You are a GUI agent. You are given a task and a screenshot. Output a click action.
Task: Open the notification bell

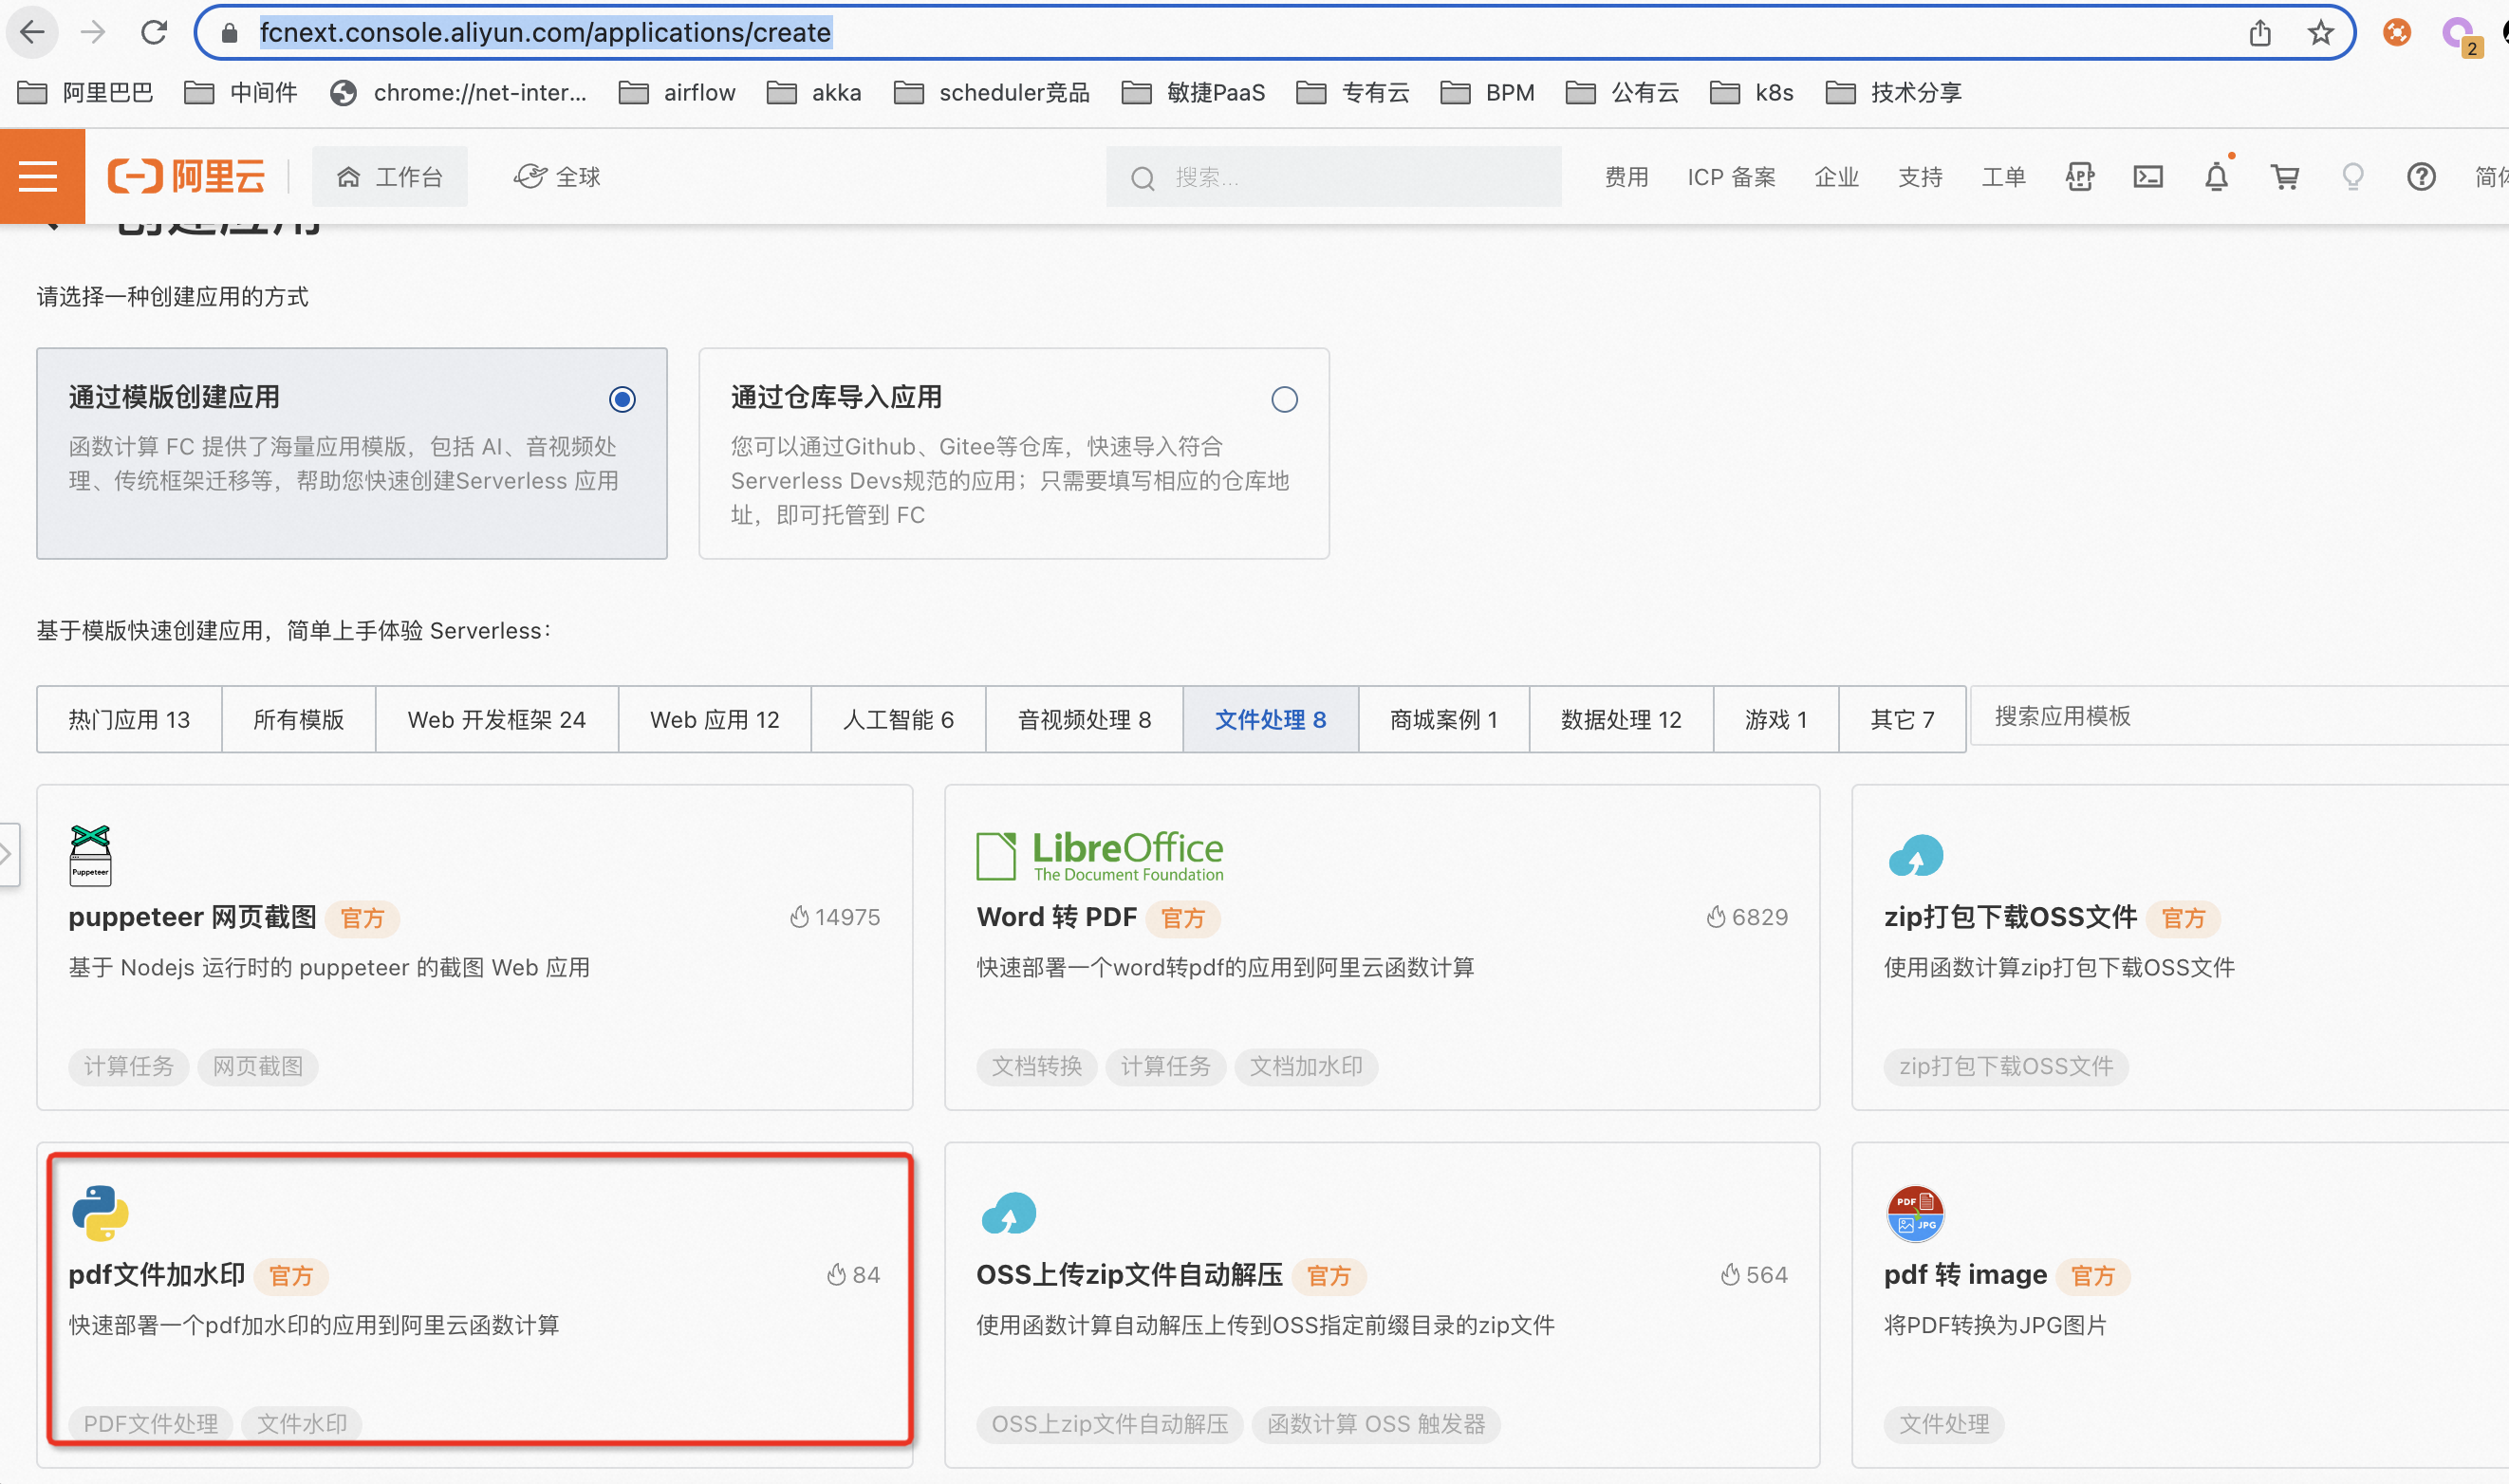(2216, 176)
